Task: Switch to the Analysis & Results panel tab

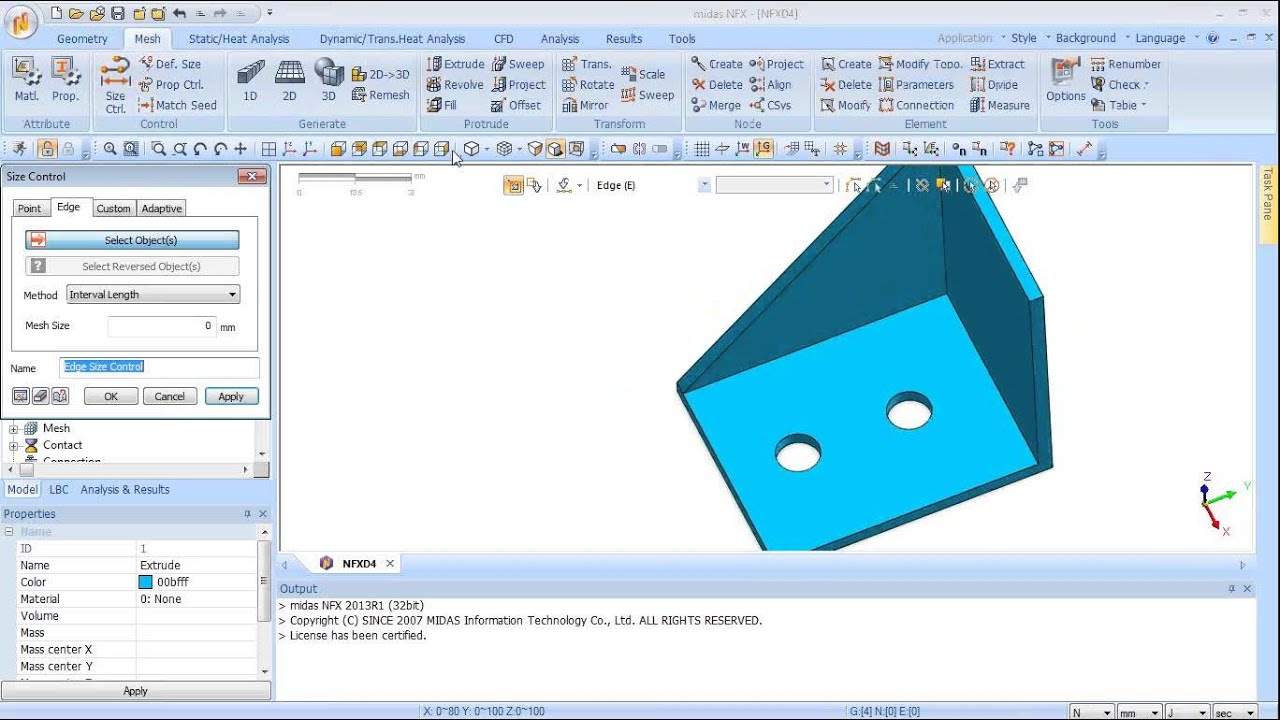Action: click(x=125, y=490)
